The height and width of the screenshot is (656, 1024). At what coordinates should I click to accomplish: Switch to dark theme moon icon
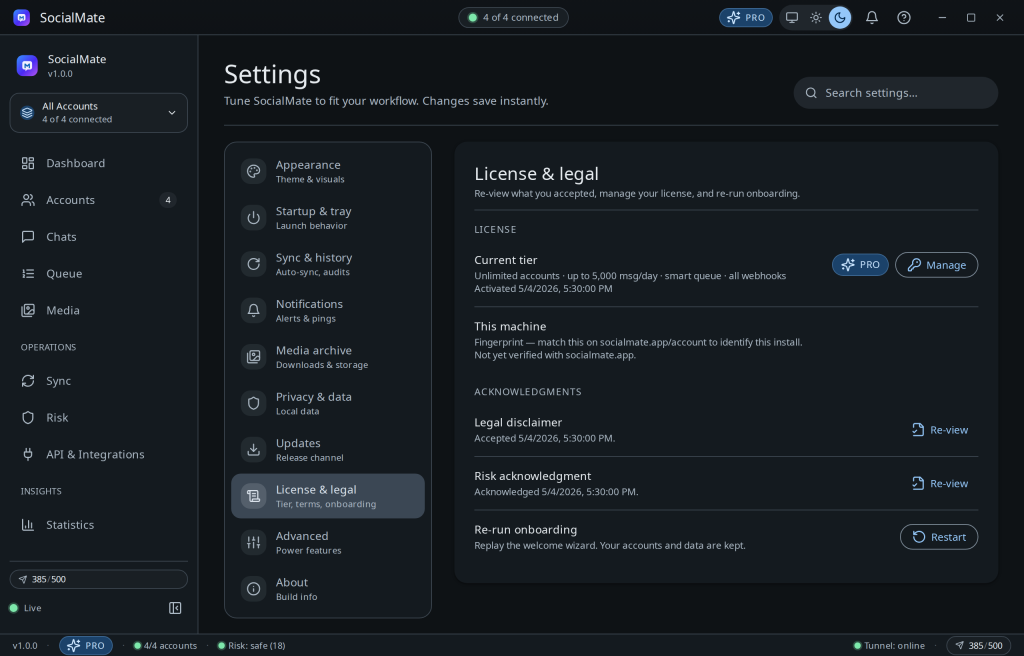840,18
